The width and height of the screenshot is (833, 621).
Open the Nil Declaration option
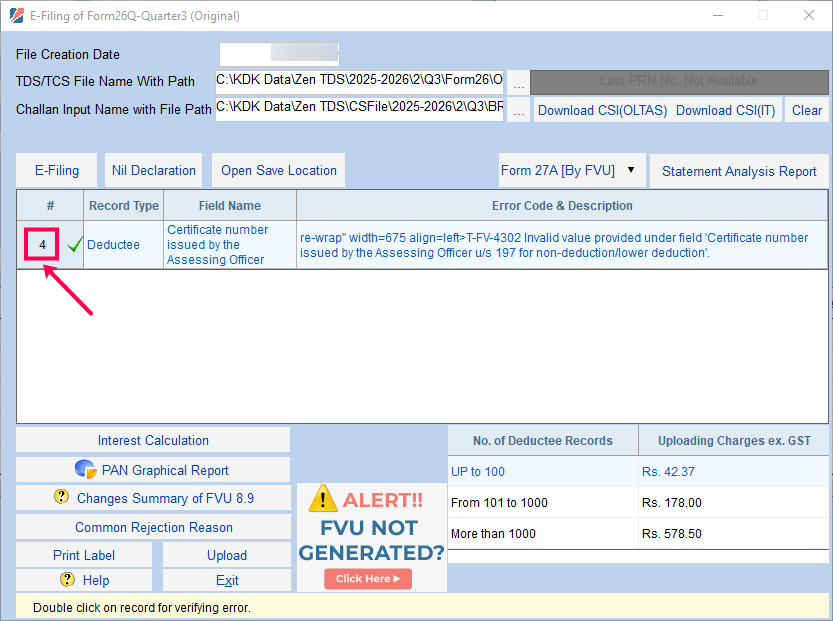154,171
